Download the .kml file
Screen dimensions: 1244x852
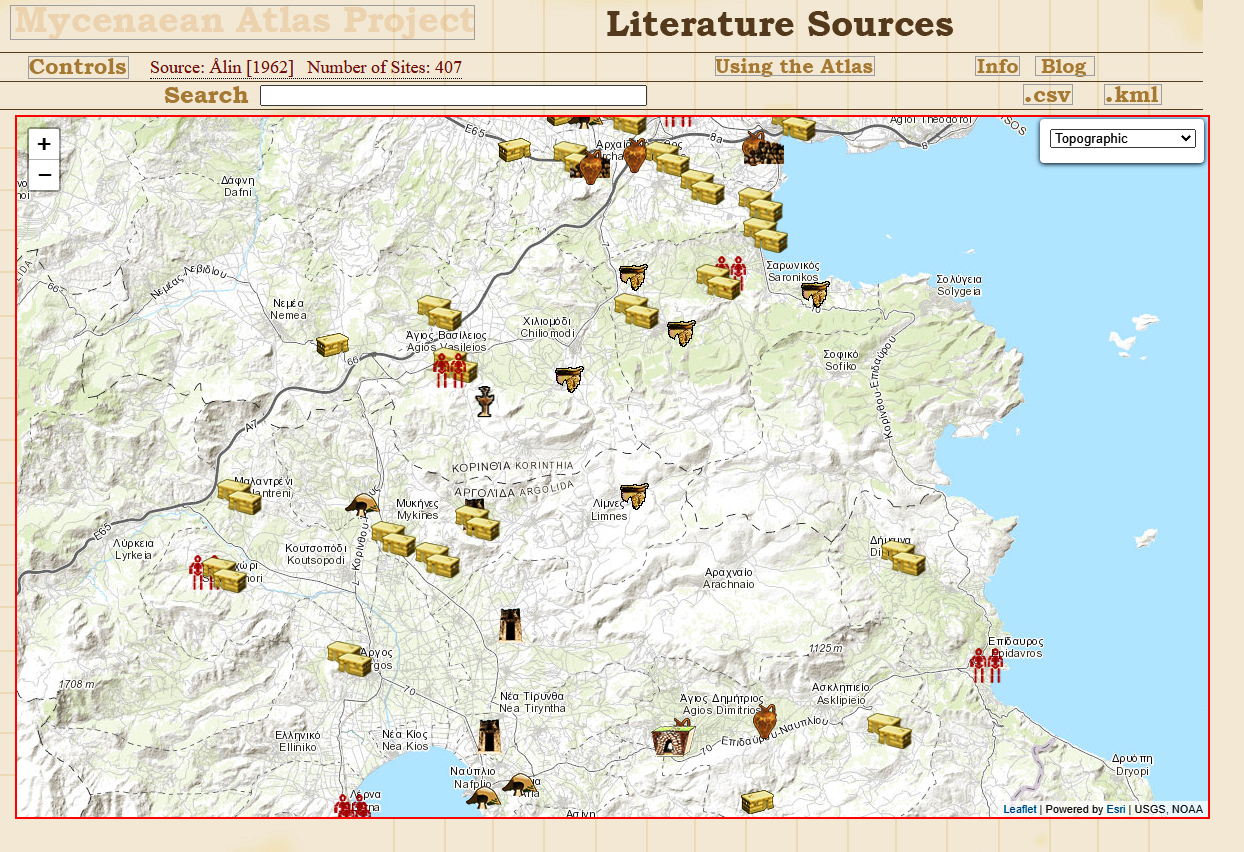(x=1132, y=95)
